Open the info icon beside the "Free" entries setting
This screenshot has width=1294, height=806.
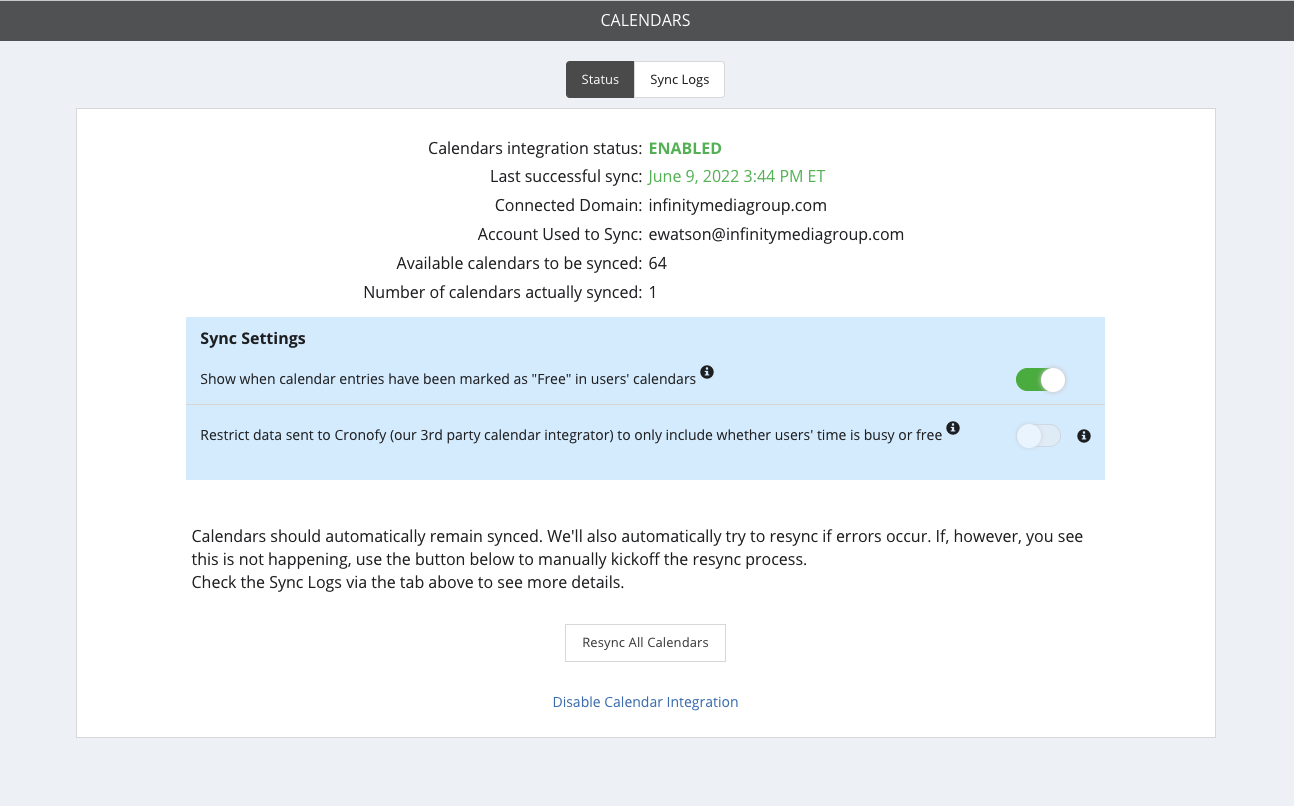tap(707, 372)
